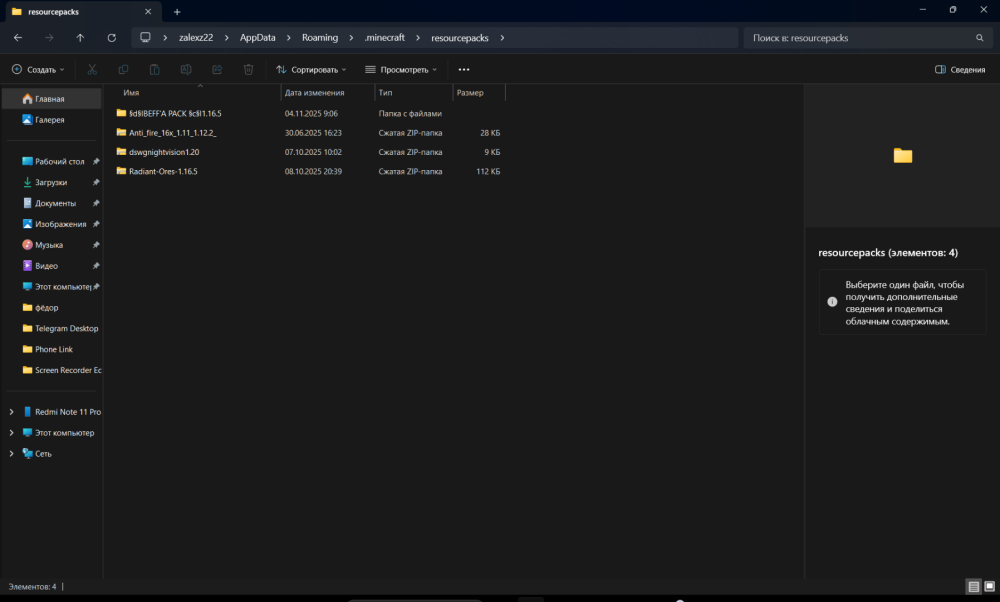The height and width of the screenshot is (602, 1000).
Task: Close the resourcepacks tab
Action: pos(148,11)
